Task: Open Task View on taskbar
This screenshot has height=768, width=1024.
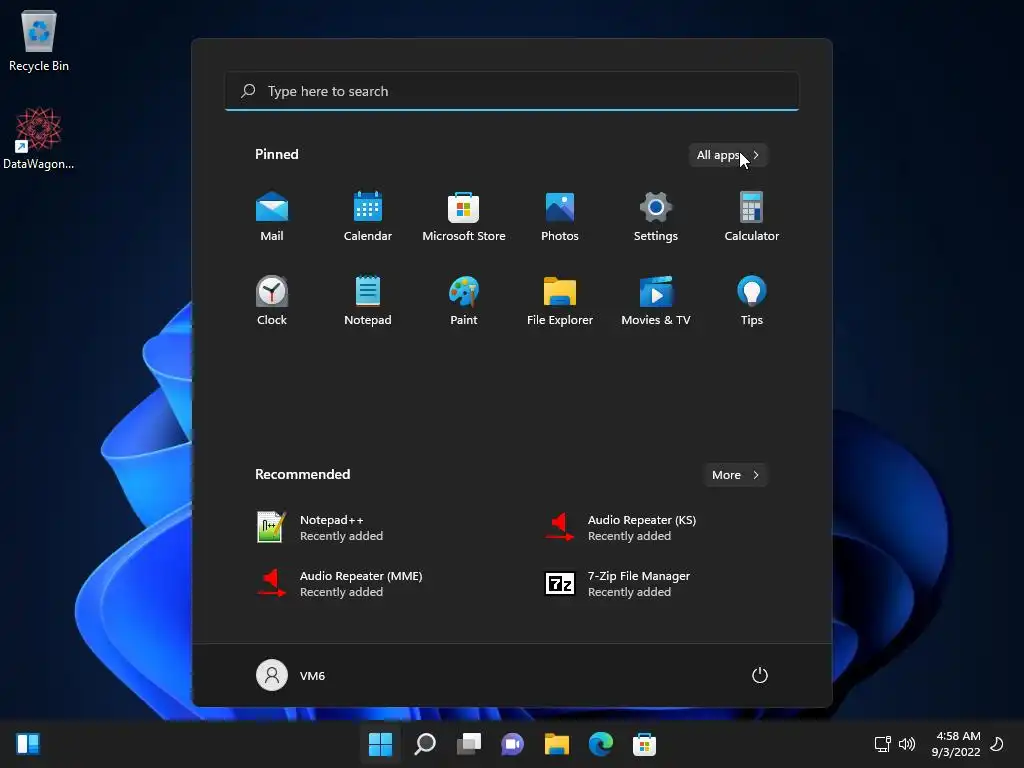Action: [x=468, y=744]
